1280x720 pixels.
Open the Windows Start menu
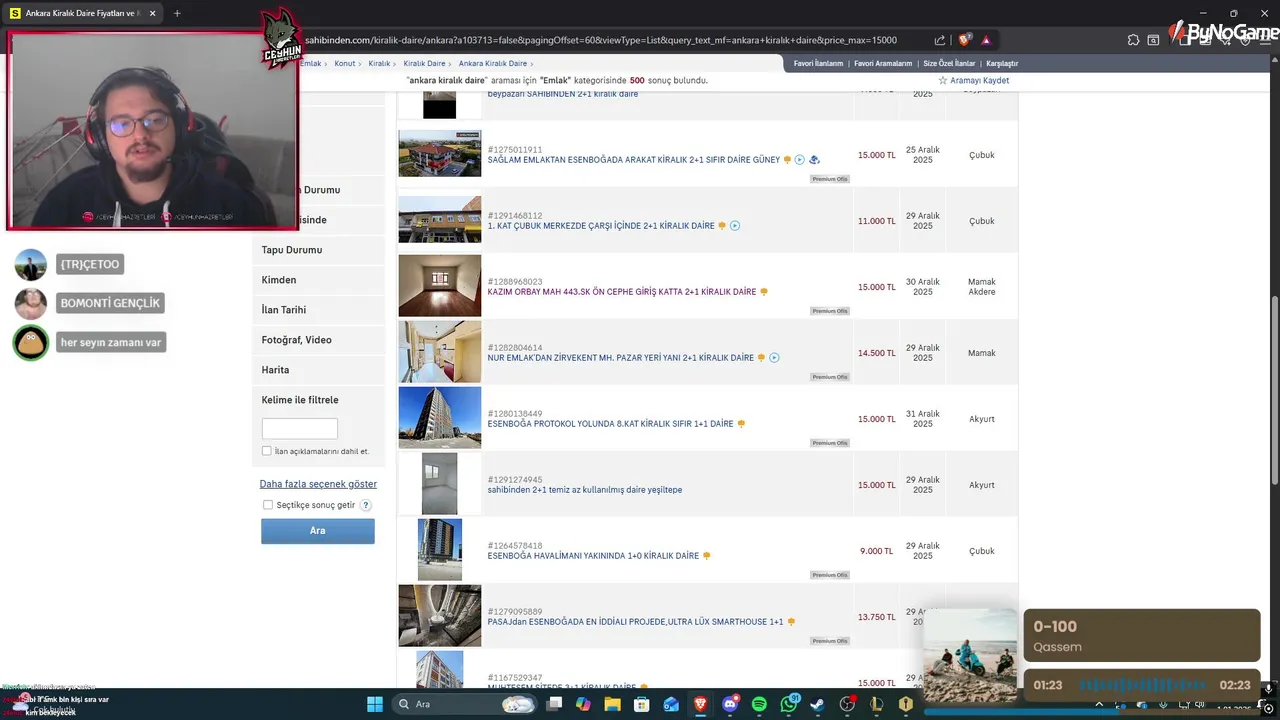(x=374, y=704)
